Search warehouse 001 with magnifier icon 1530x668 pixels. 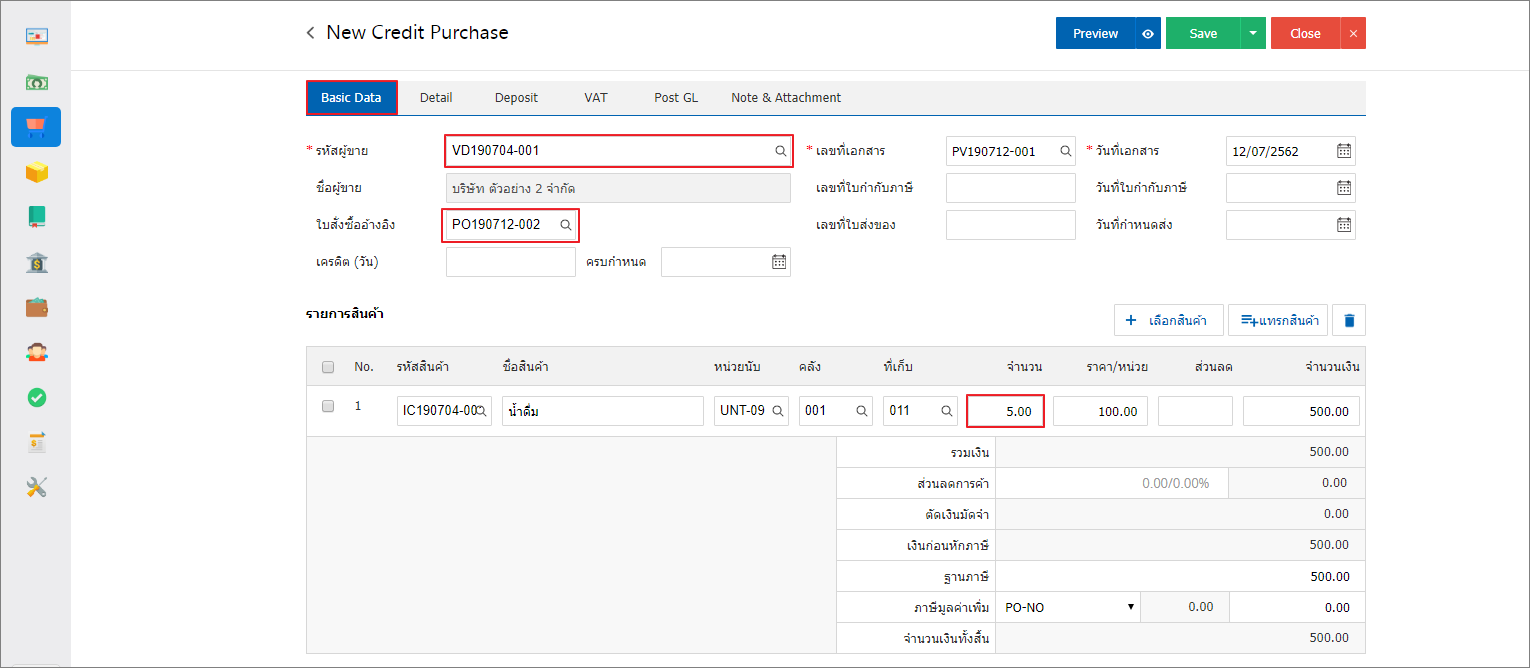(862, 411)
